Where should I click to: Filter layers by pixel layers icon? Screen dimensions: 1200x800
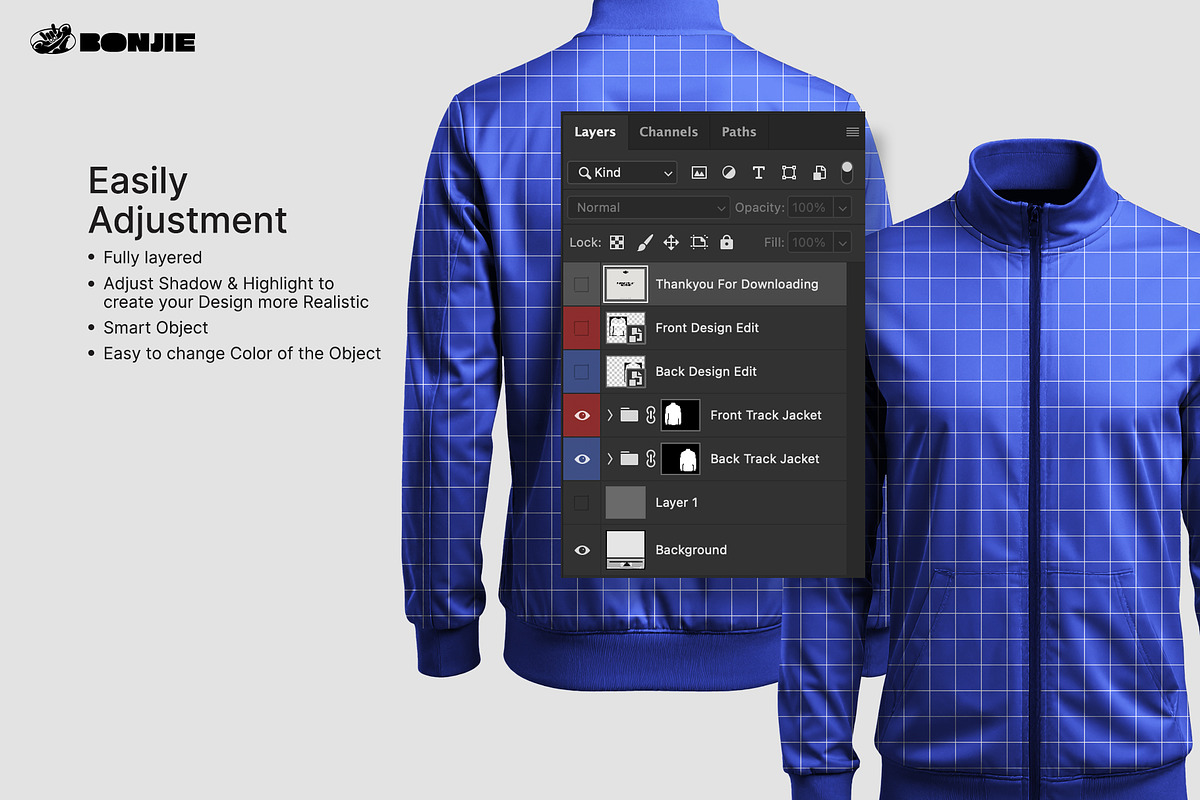tap(699, 172)
